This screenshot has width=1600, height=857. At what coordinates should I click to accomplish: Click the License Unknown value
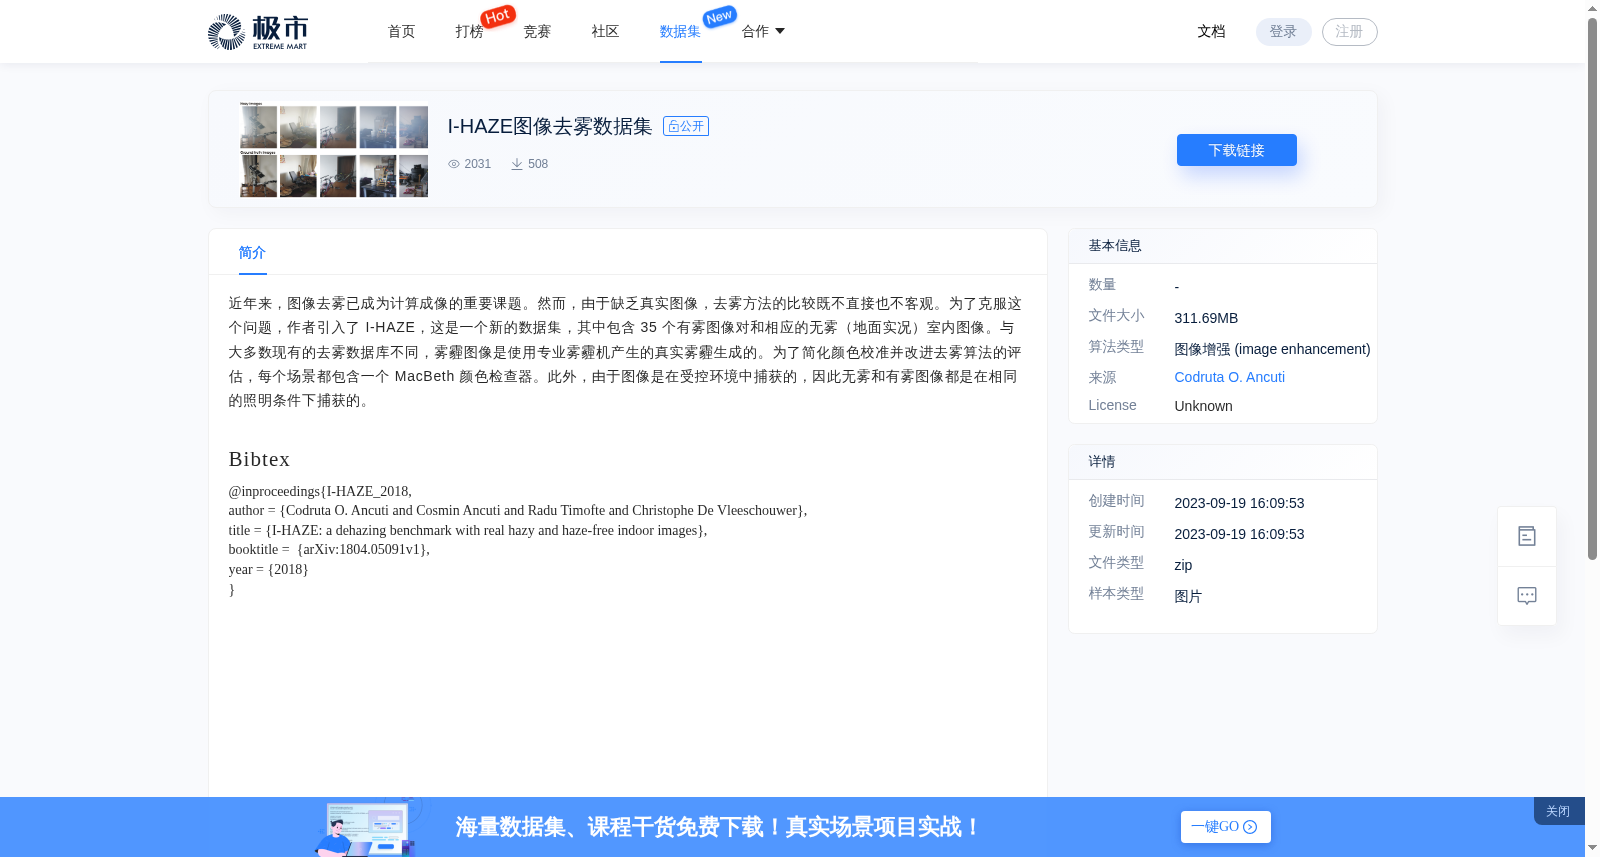(x=1203, y=406)
